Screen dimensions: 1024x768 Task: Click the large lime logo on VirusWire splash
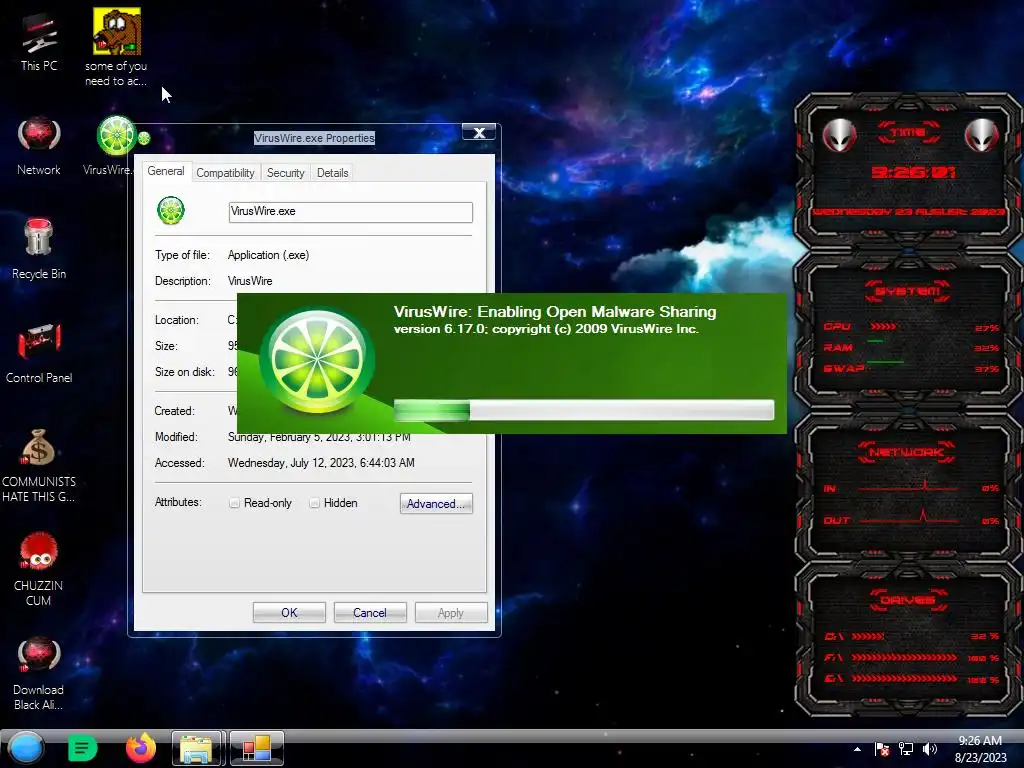pyautogui.click(x=317, y=361)
